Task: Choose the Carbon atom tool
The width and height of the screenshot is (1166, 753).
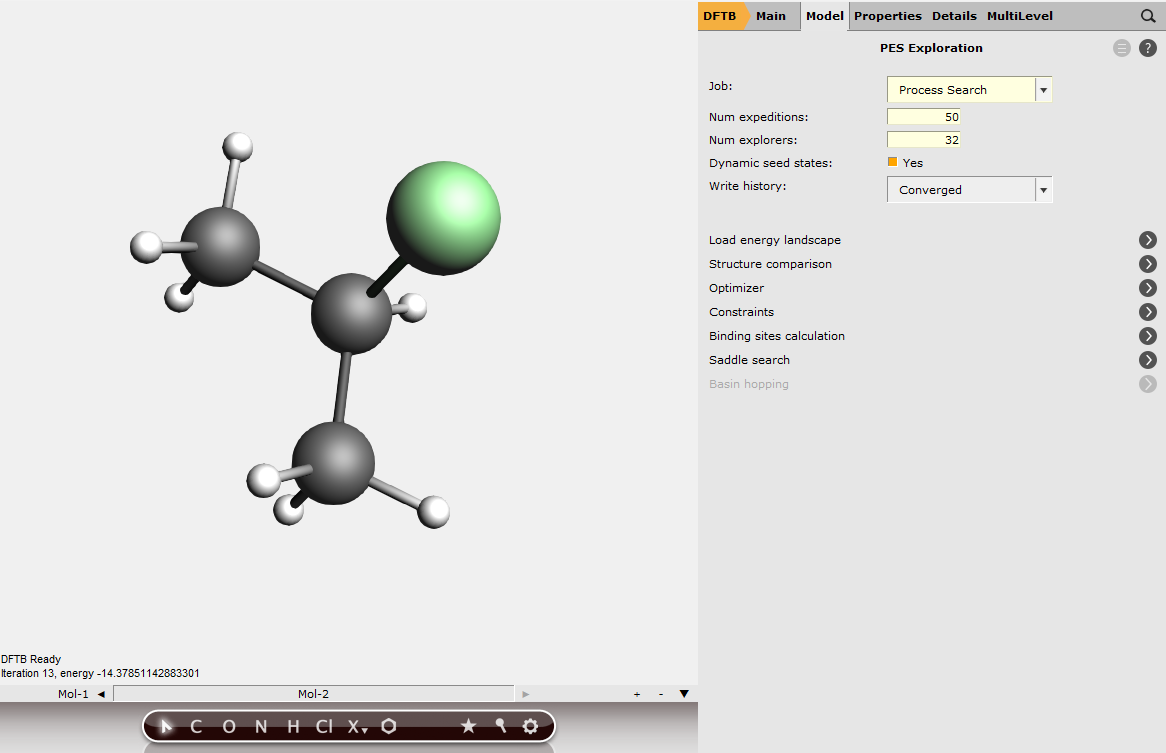Action: 196,727
